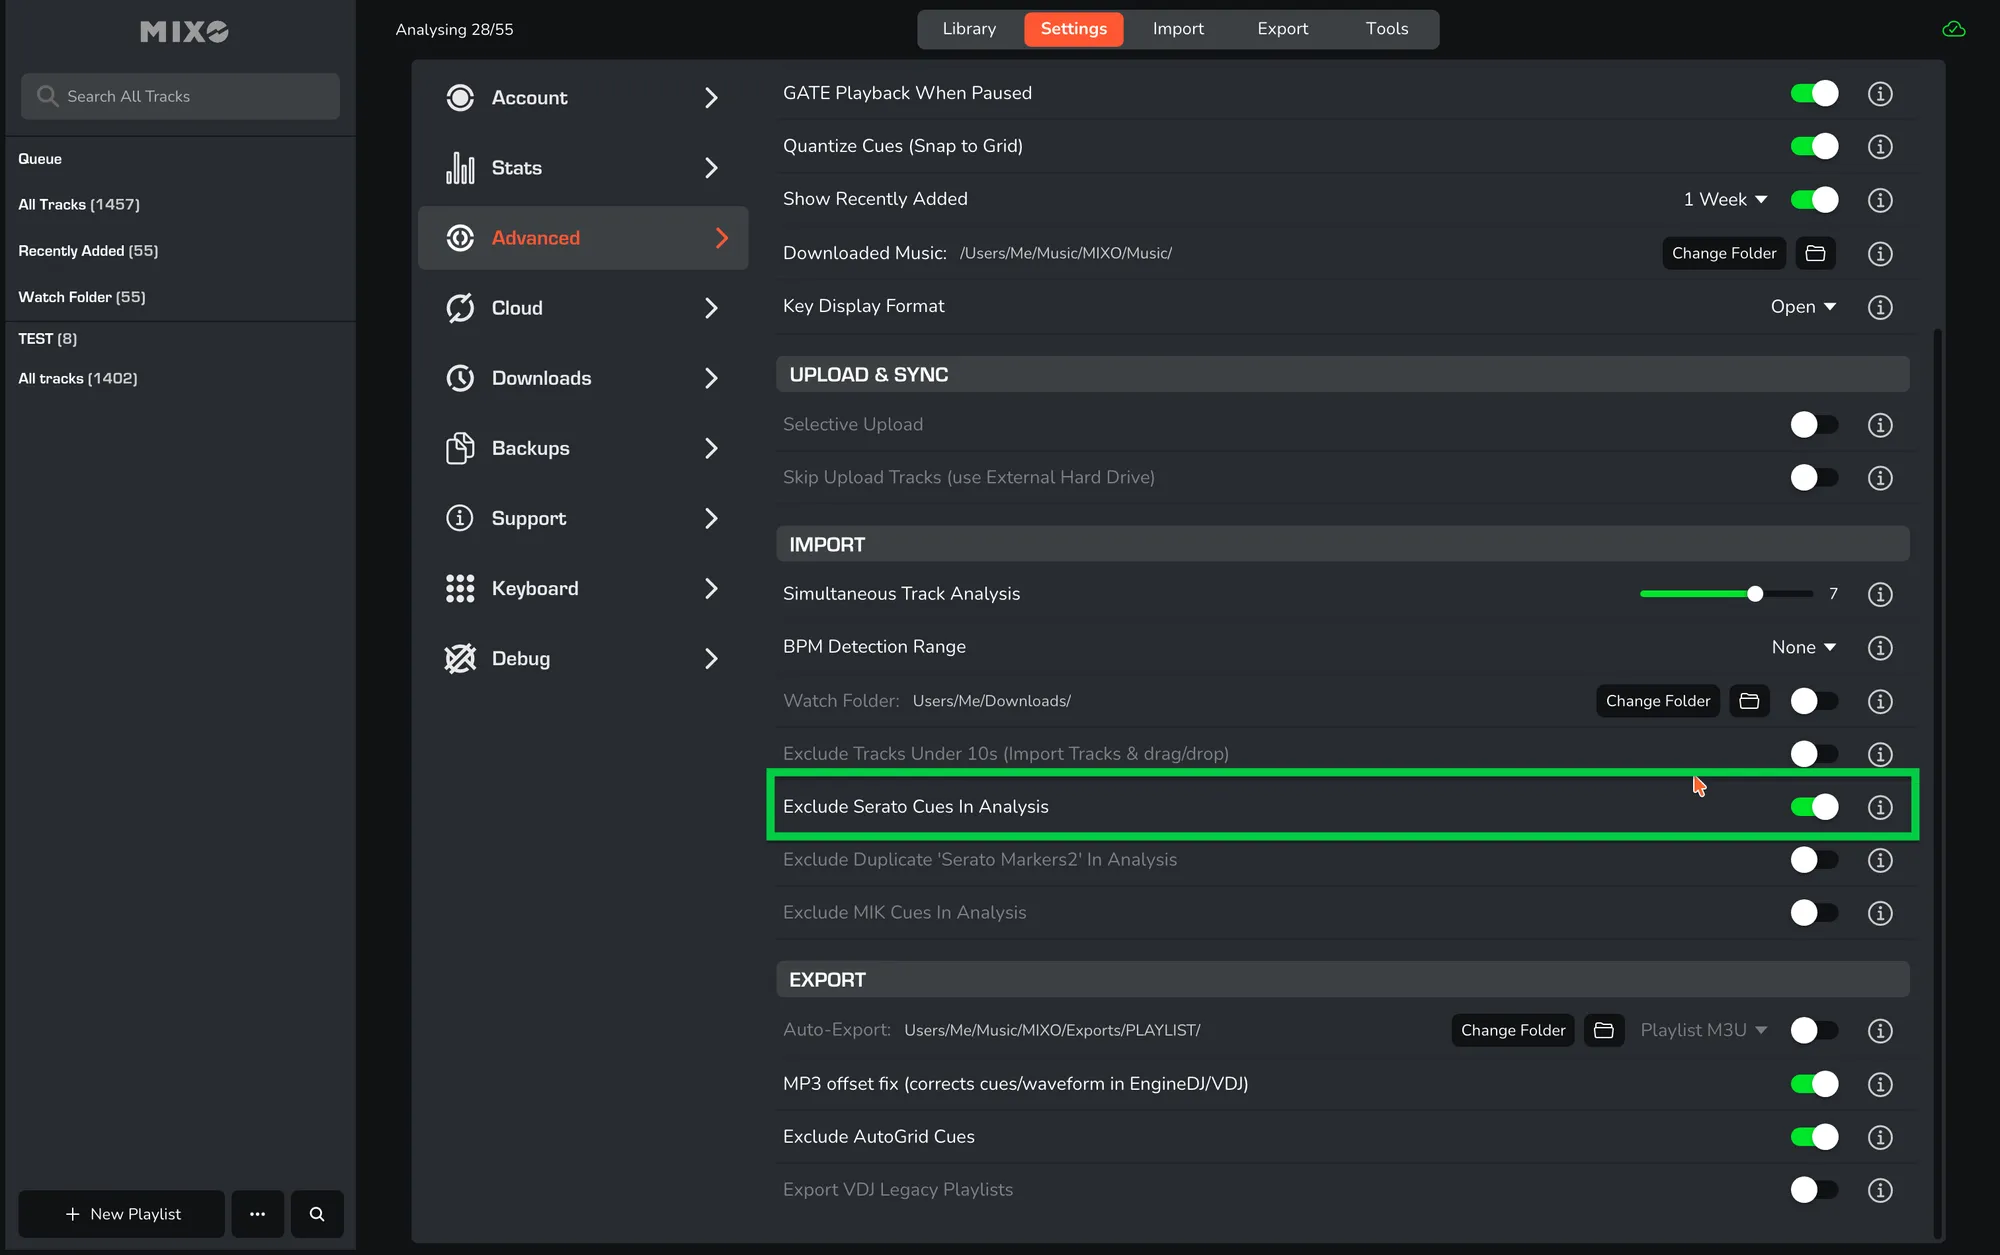2000x1255 pixels.
Task: Open the Tools tab
Action: pos(1387,29)
